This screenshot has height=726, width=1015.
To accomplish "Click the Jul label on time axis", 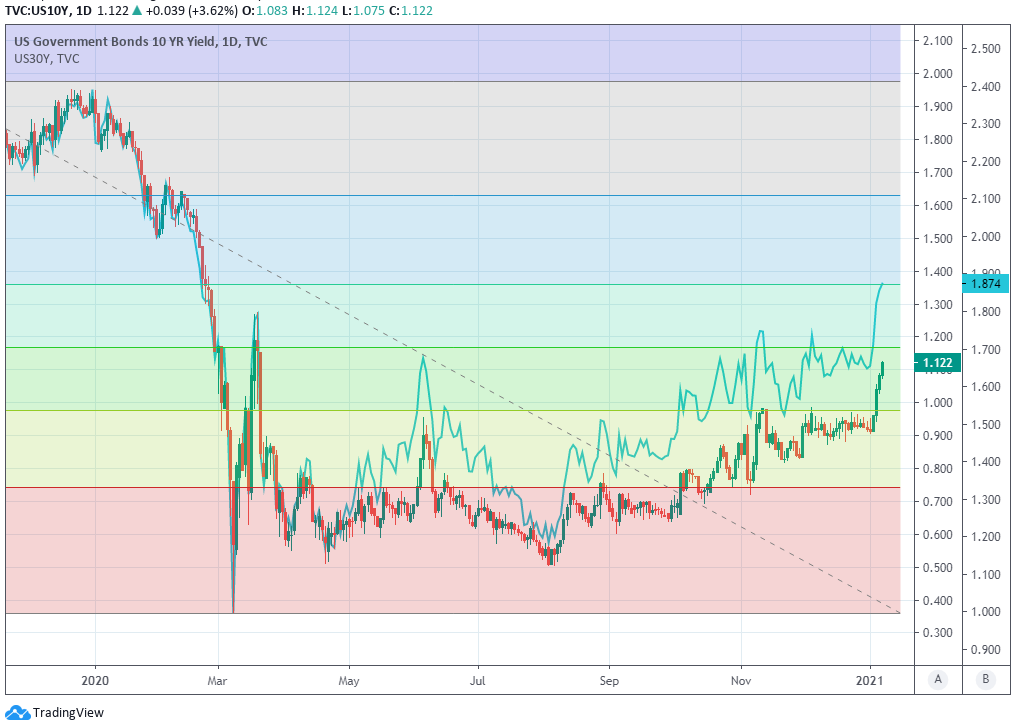I will point(478,680).
